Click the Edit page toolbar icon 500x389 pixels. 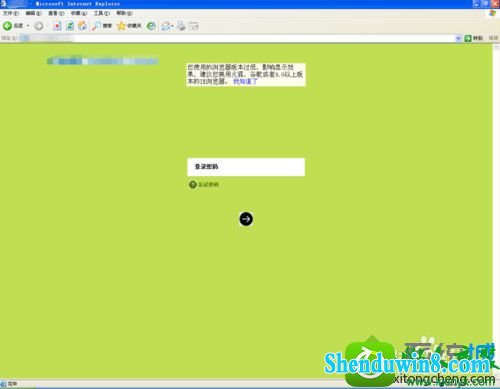coord(193,26)
